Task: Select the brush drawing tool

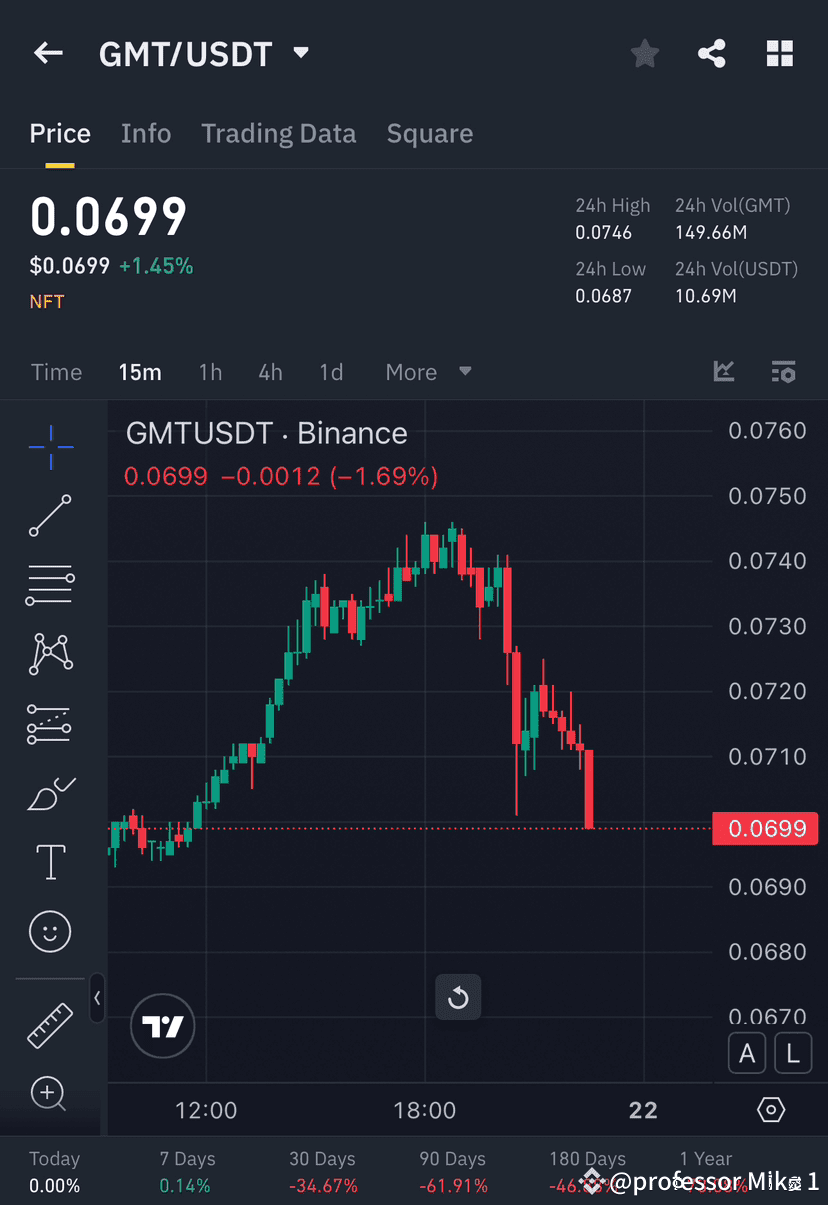Action: click(x=50, y=793)
